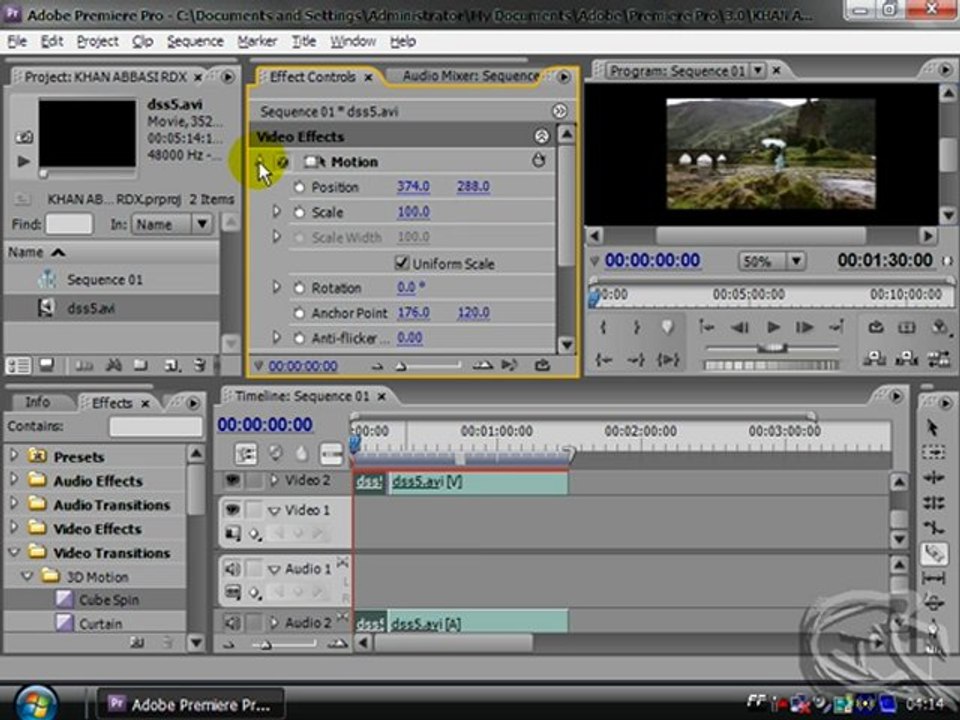The height and width of the screenshot is (720, 960).
Task: Switch to the Info tab
Action: [x=37, y=402]
